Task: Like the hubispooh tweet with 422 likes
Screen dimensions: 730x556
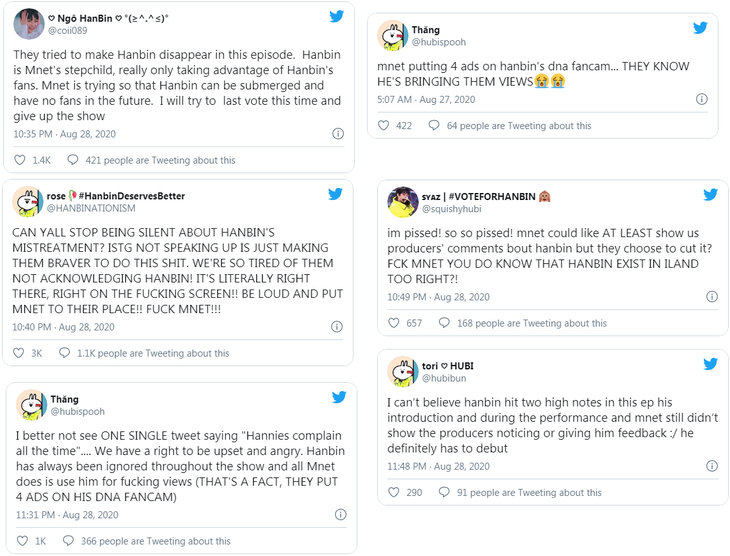Action: point(383,126)
